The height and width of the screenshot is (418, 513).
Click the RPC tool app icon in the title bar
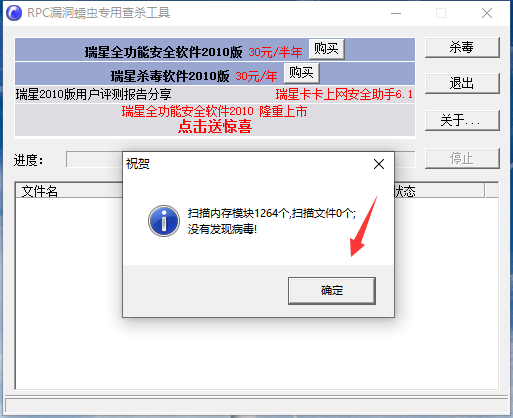pyautogui.click(x=14, y=13)
